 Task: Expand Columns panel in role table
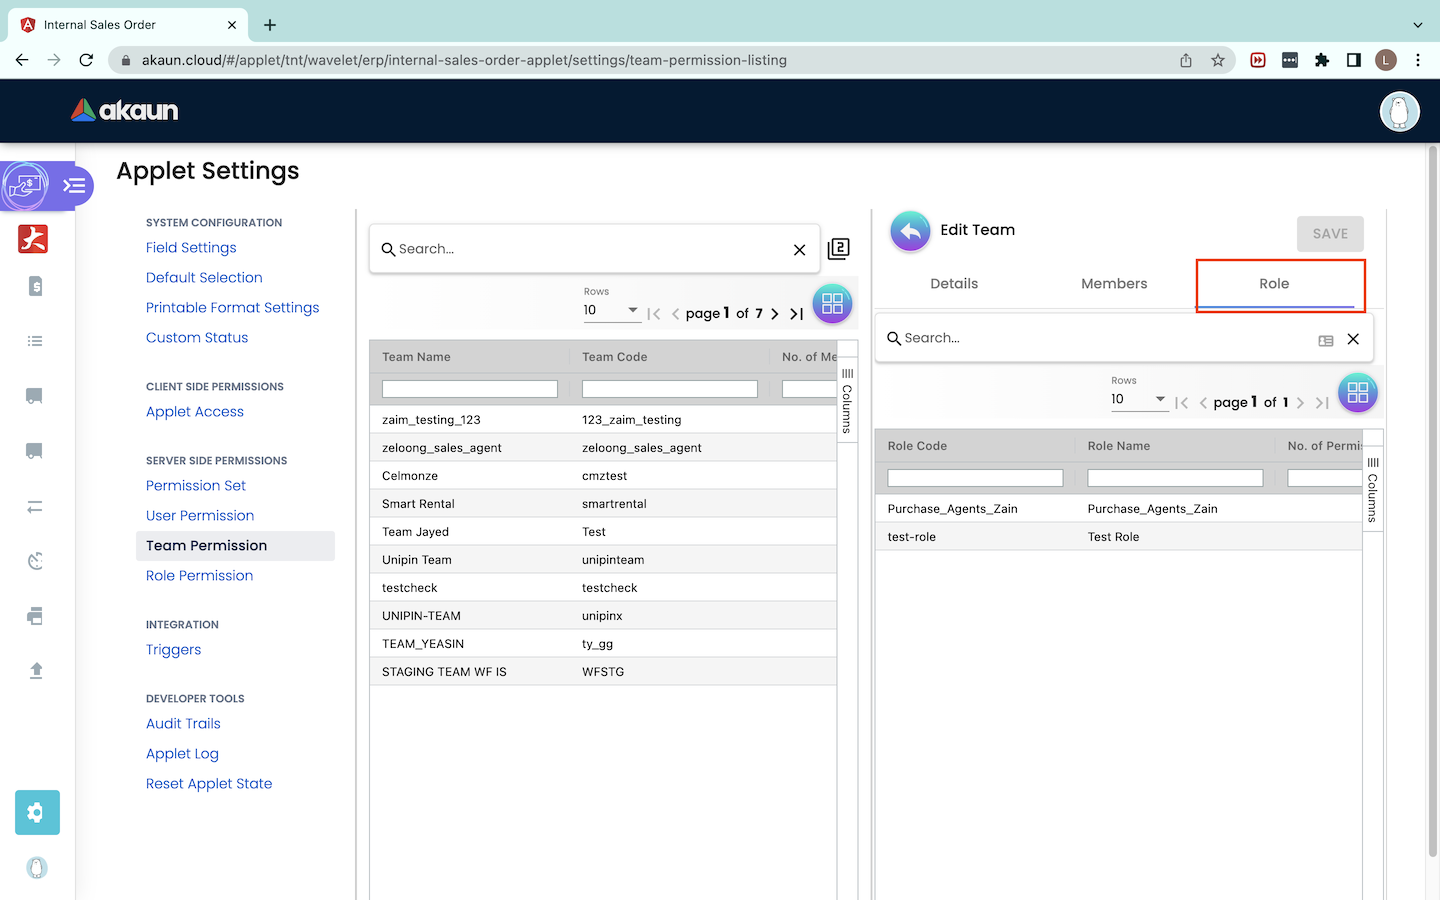[x=1373, y=490]
